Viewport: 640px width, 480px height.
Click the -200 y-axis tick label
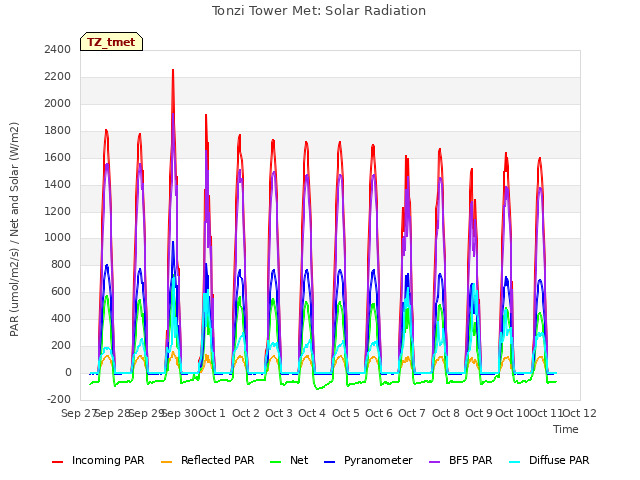(x=59, y=399)
